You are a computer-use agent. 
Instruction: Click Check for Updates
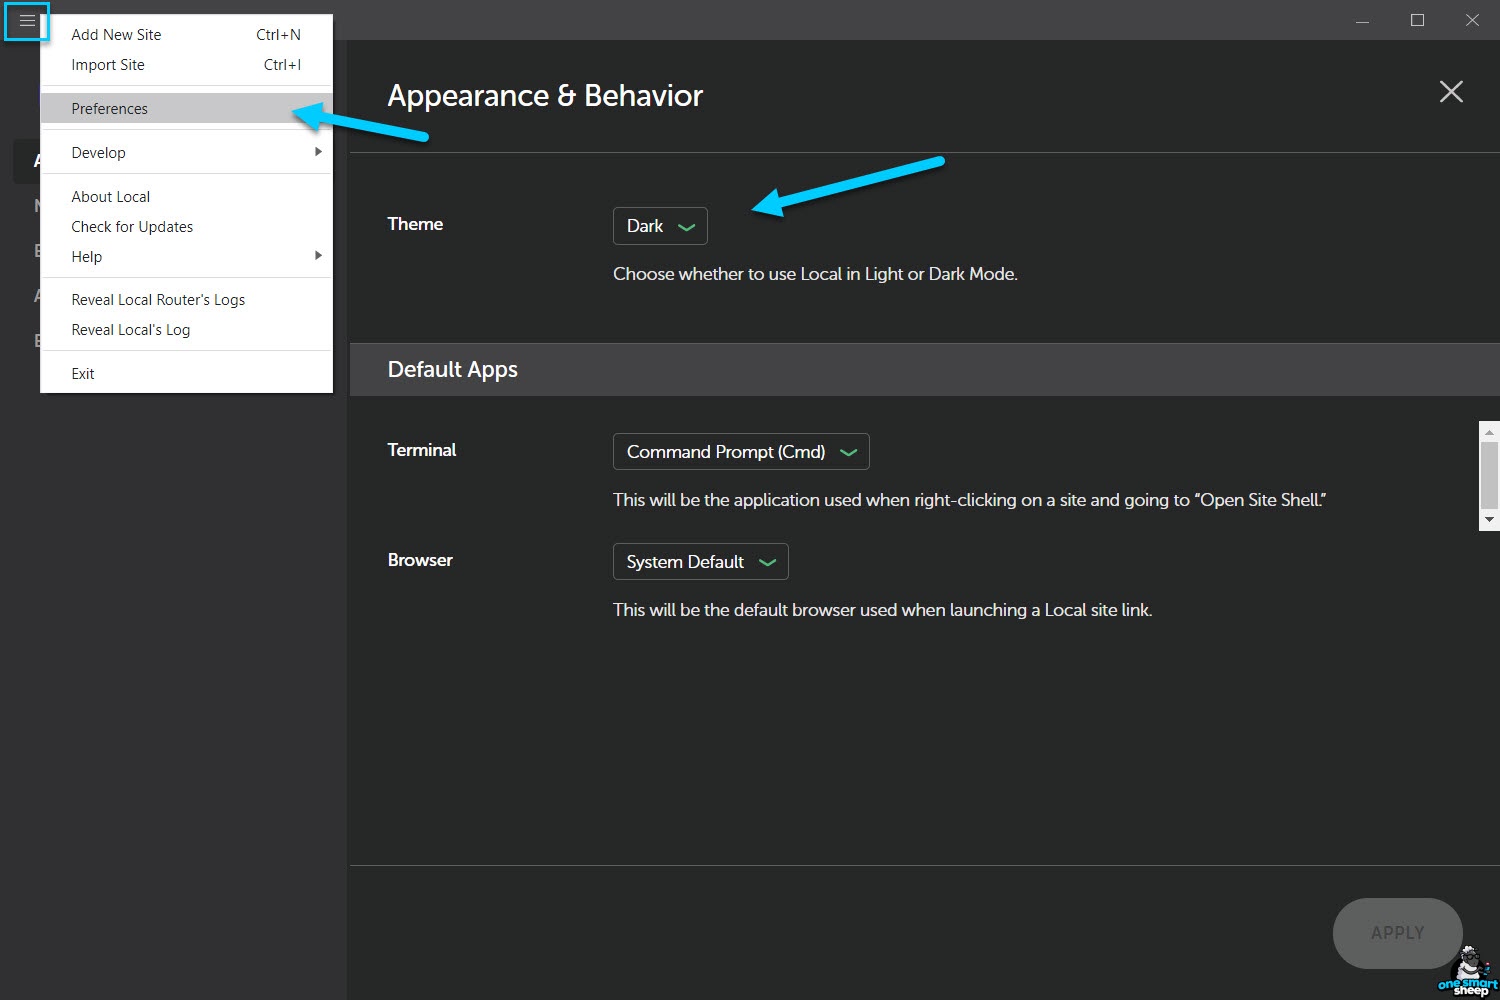click(132, 226)
